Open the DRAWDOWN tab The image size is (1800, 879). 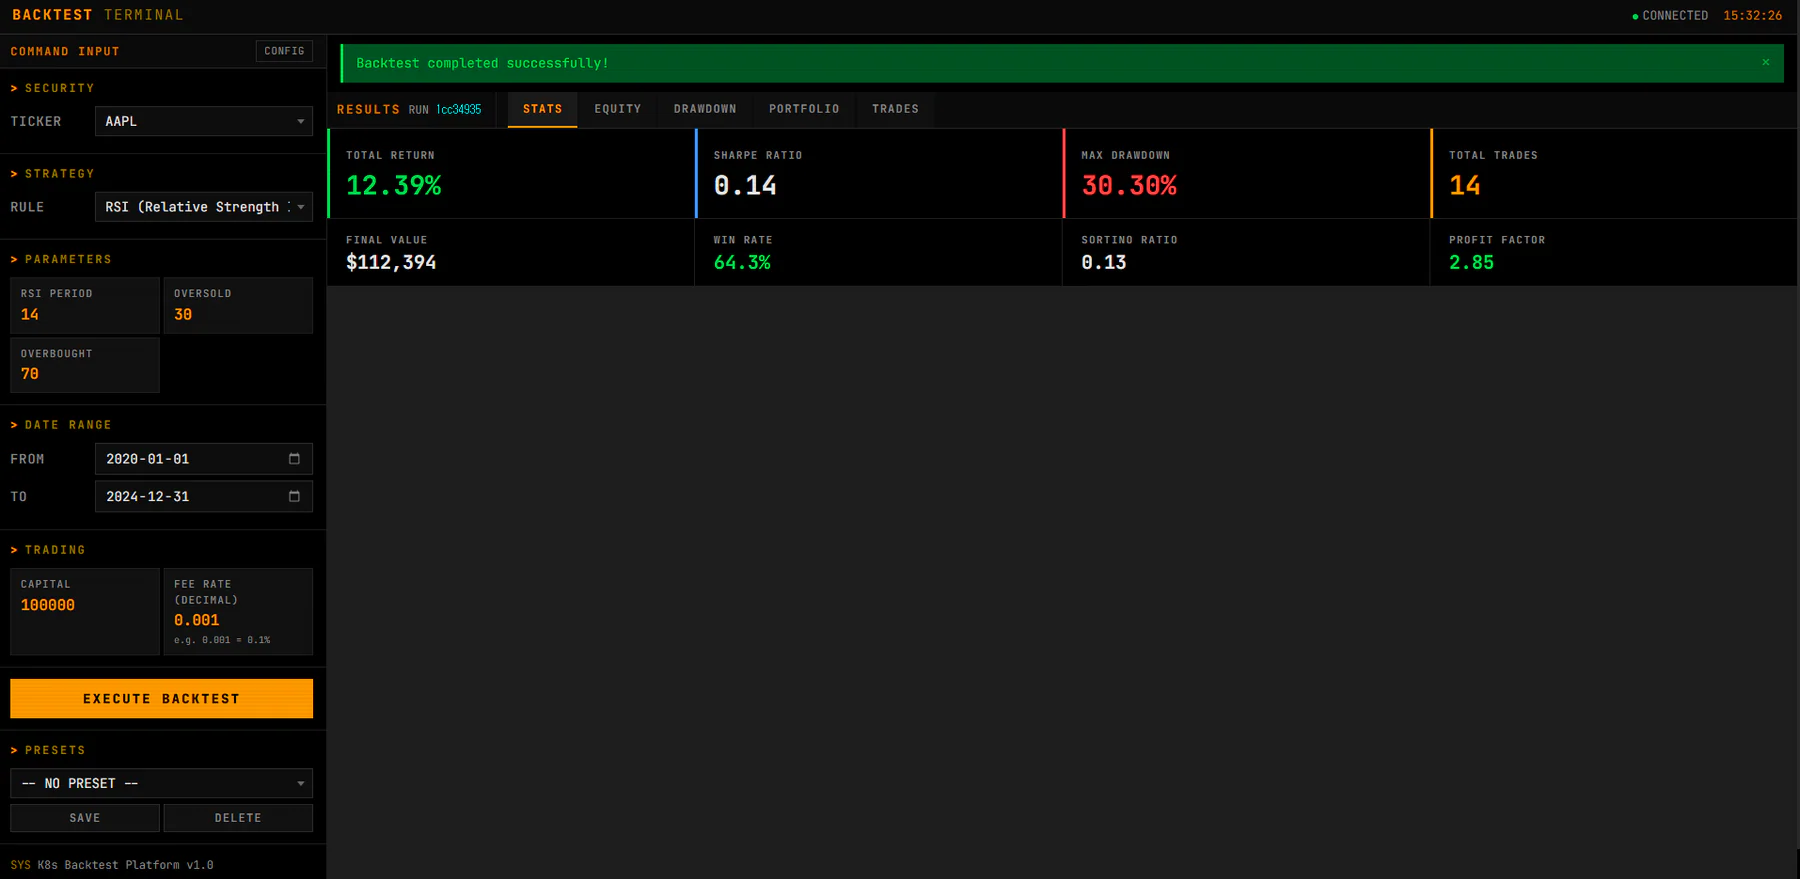(705, 109)
